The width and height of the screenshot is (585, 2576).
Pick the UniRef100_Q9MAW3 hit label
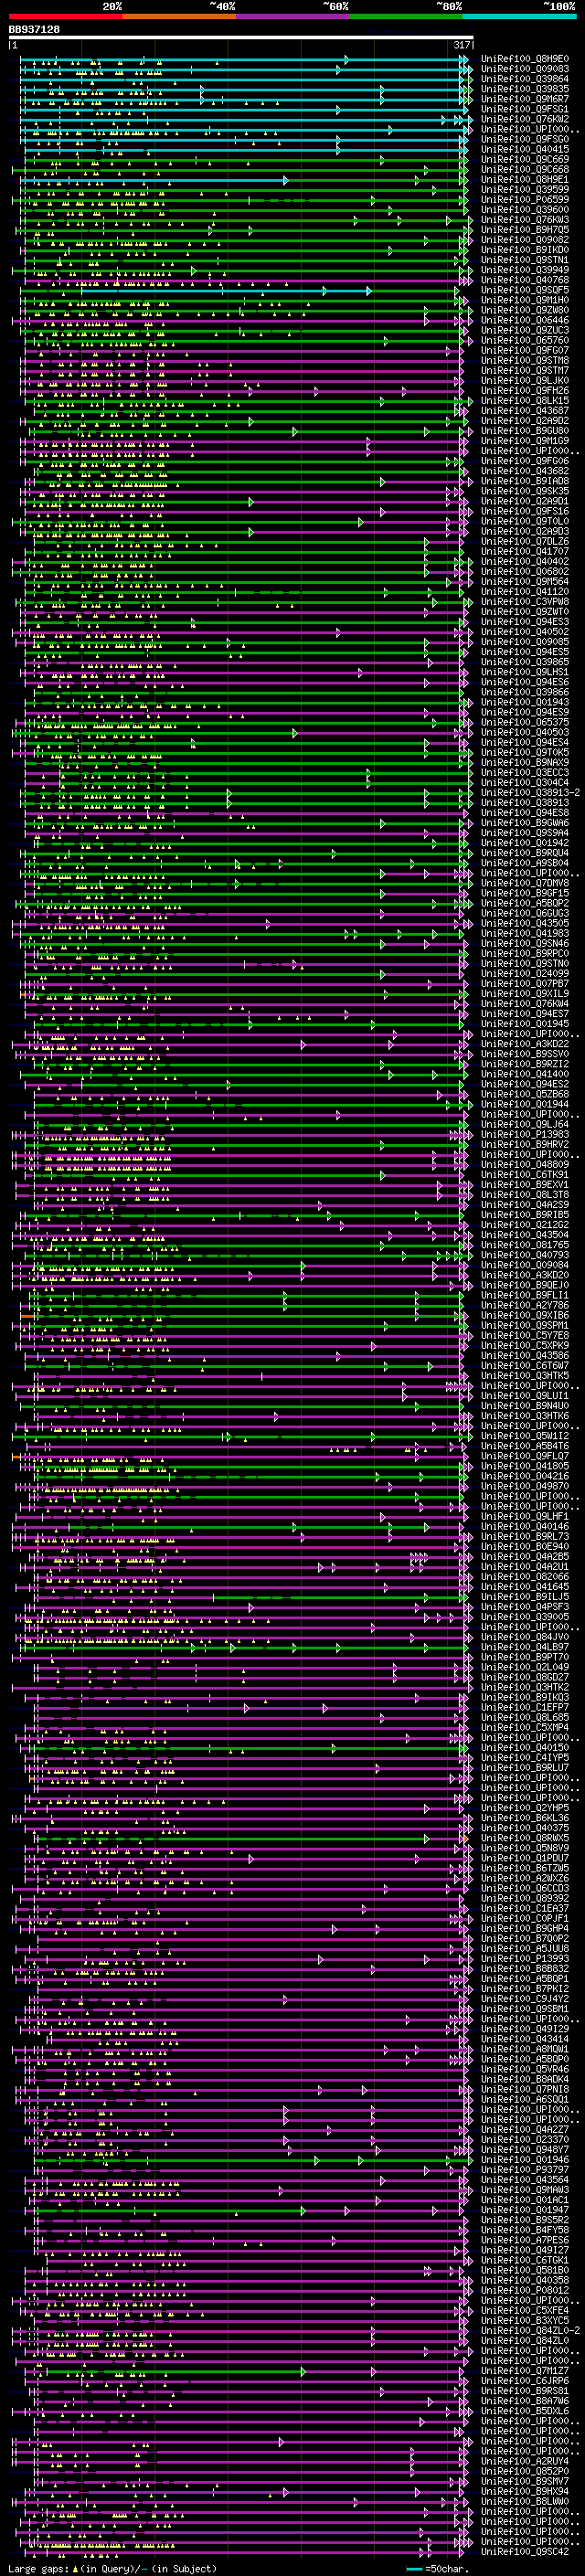click(x=525, y=2189)
